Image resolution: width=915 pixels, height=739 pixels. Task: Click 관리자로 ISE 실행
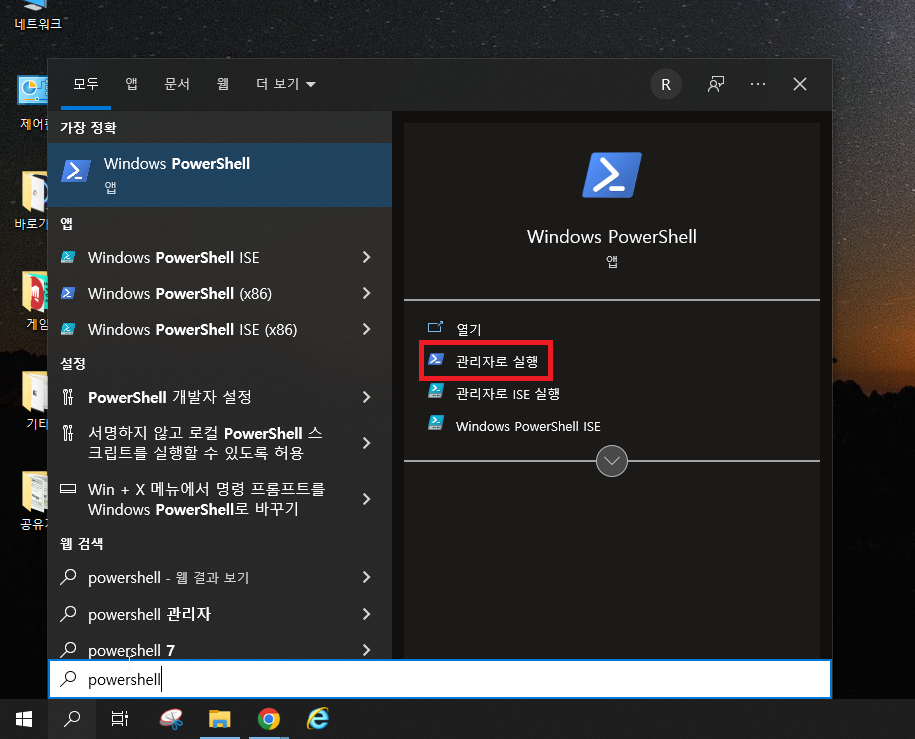pyautogui.click(x=507, y=394)
